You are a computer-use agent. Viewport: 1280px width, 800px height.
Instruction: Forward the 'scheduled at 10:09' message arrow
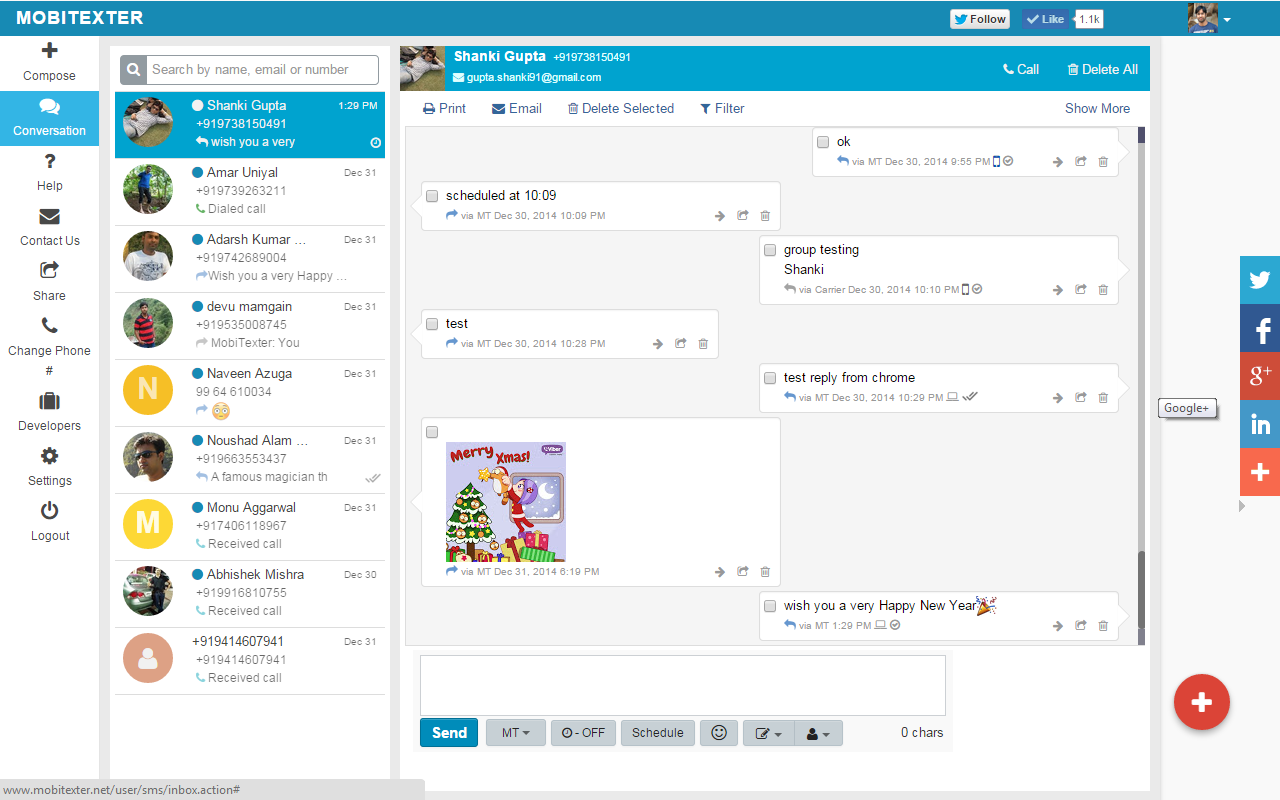click(x=719, y=216)
